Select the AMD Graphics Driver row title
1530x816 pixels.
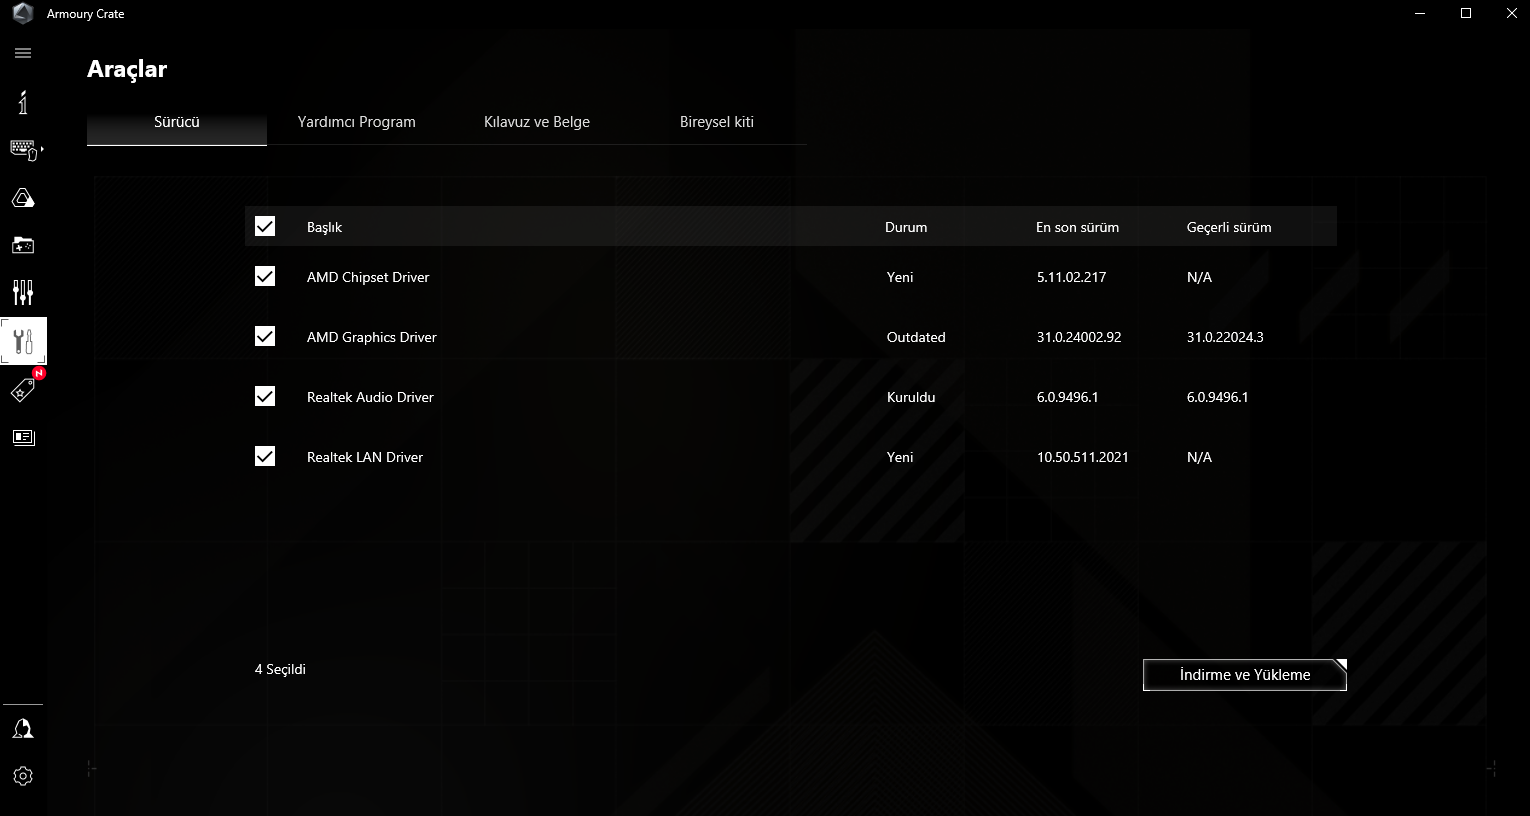point(372,337)
